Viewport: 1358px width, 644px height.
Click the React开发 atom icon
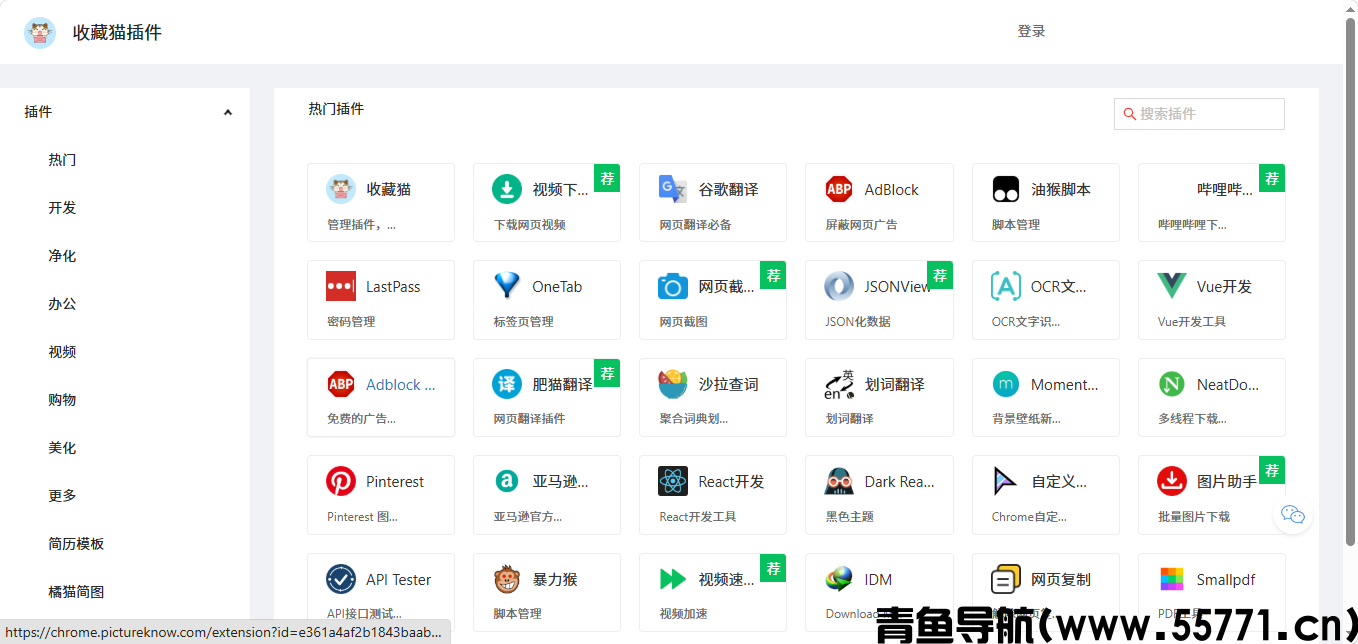click(x=673, y=481)
